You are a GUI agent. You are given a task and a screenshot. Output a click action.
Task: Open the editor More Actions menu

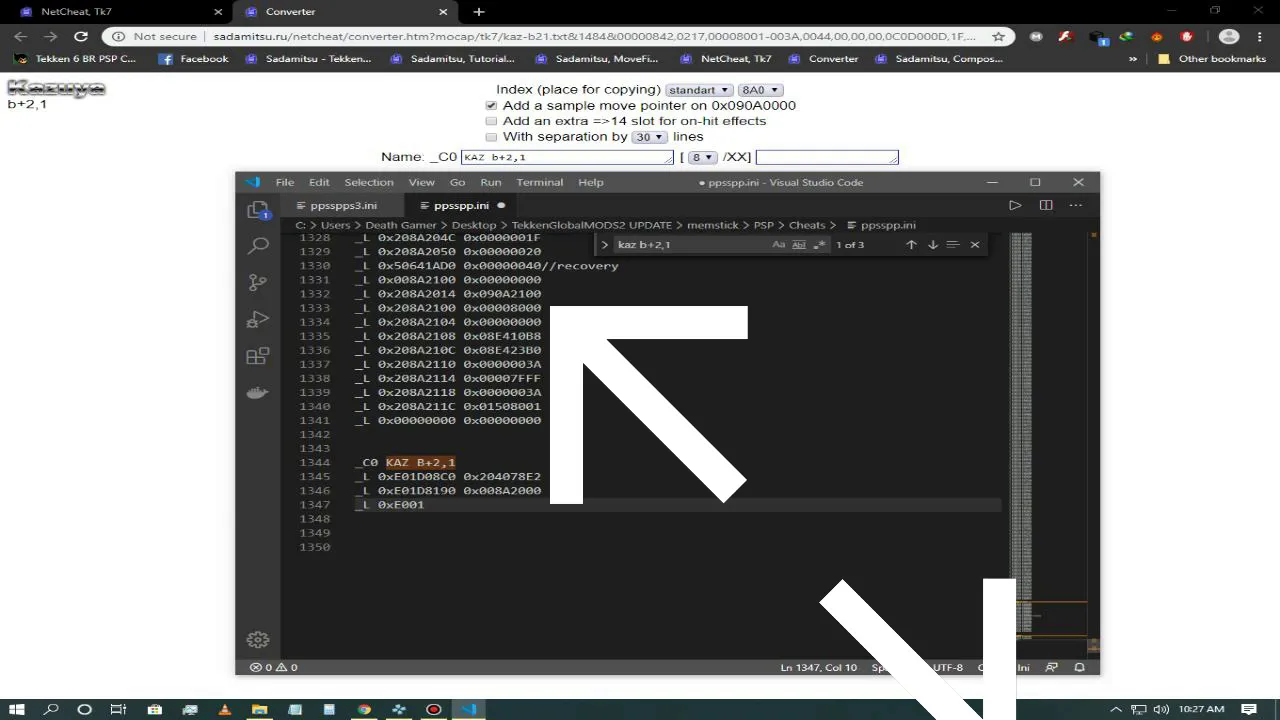click(x=1076, y=205)
